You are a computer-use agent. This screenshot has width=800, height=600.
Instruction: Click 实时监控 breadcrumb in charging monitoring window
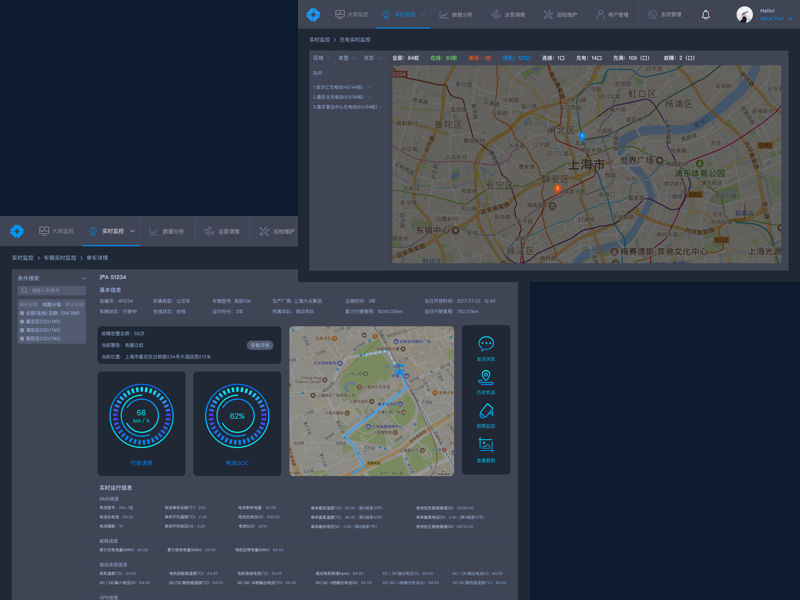(319, 40)
